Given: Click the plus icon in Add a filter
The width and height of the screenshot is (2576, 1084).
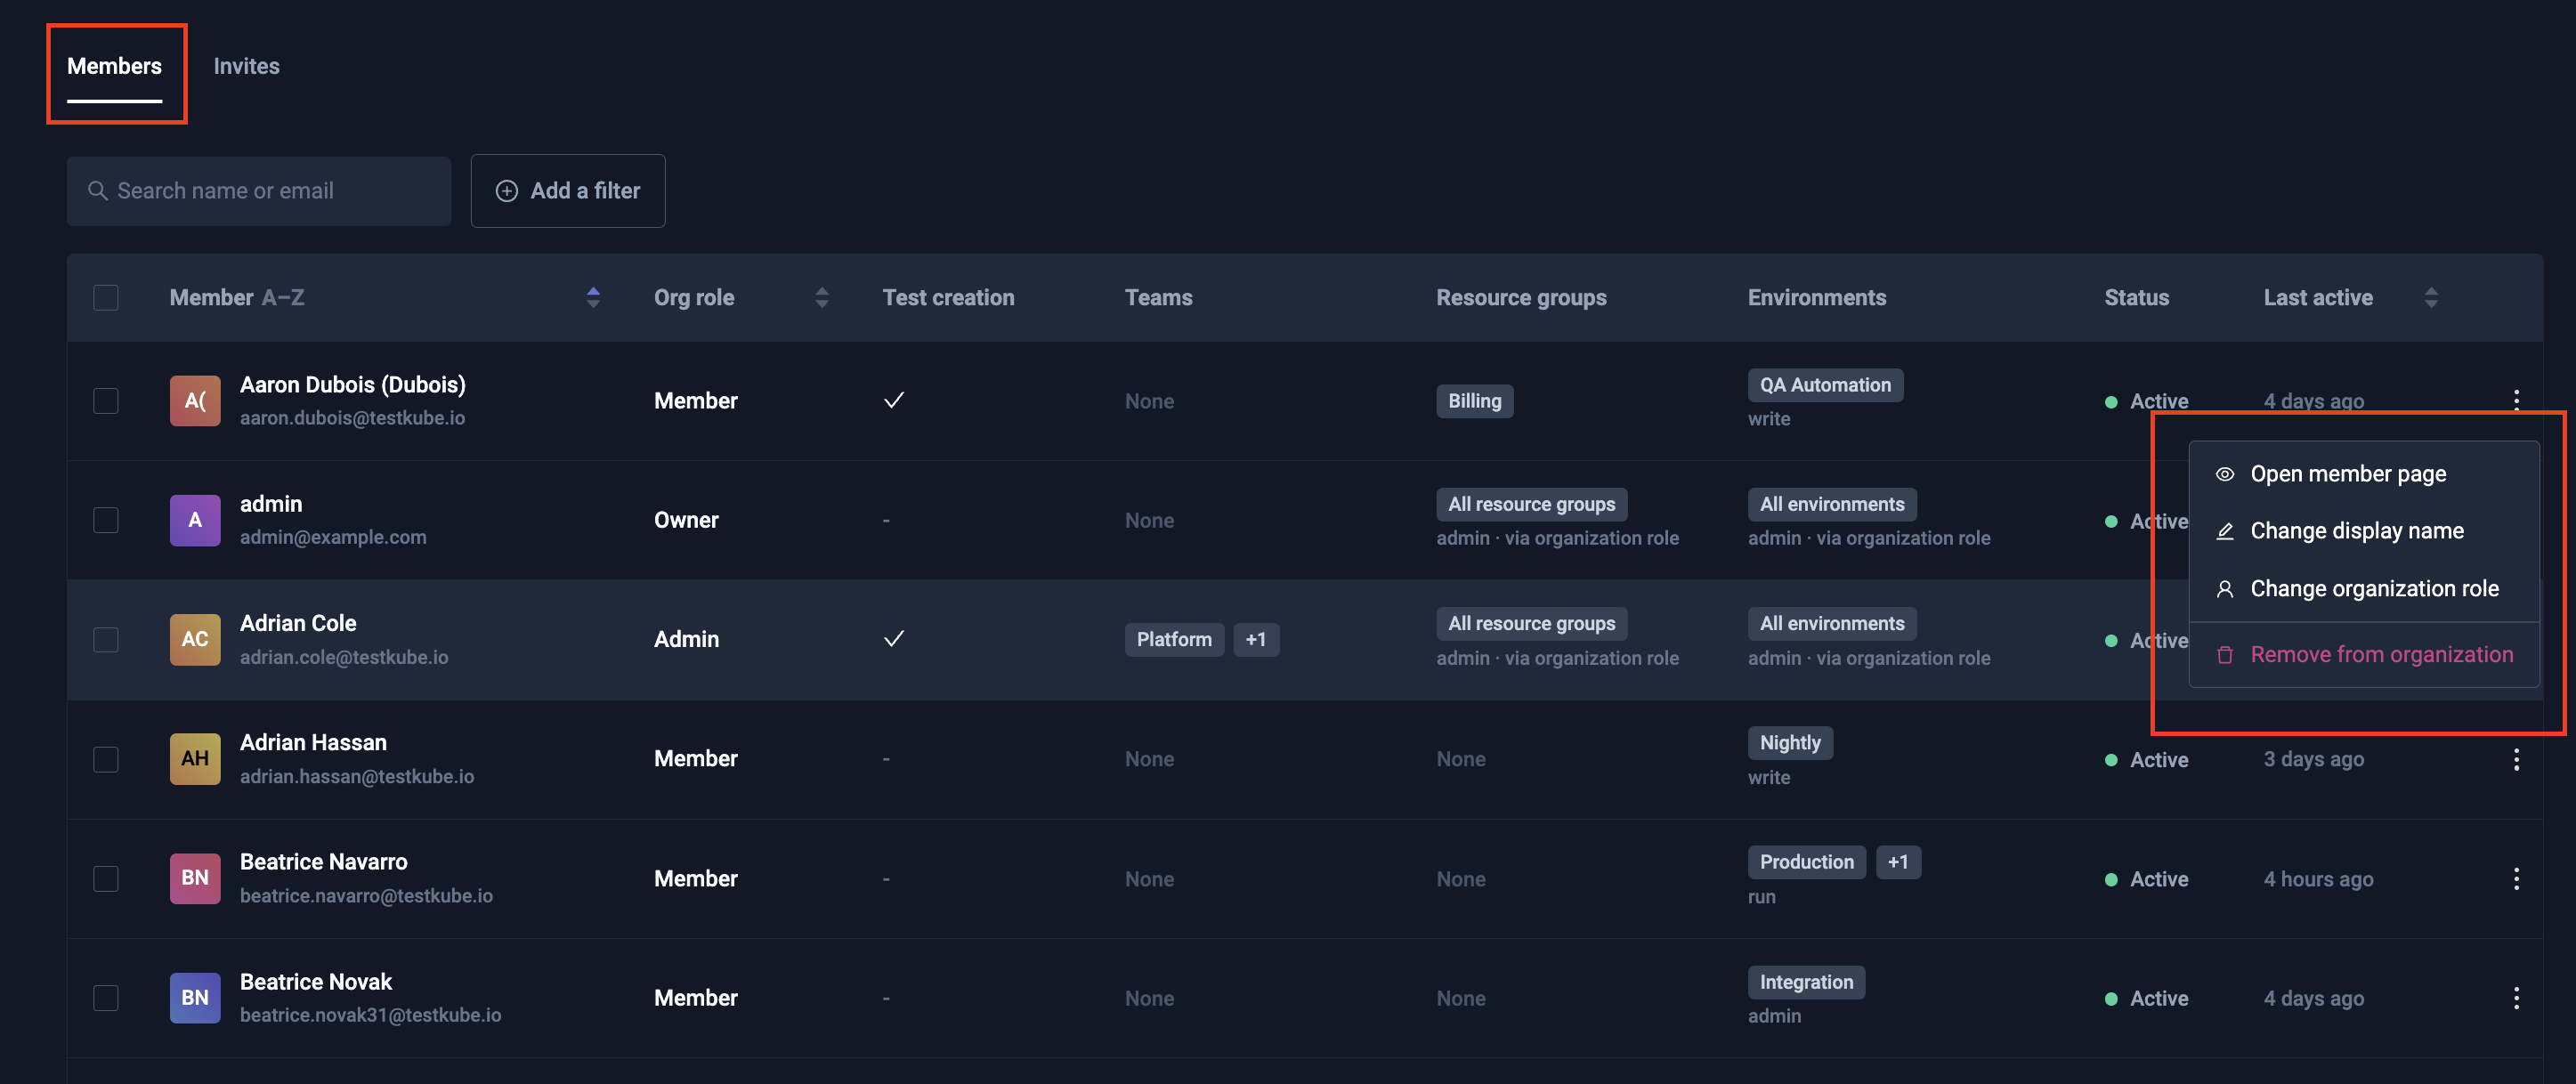Looking at the screenshot, I should 507,190.
